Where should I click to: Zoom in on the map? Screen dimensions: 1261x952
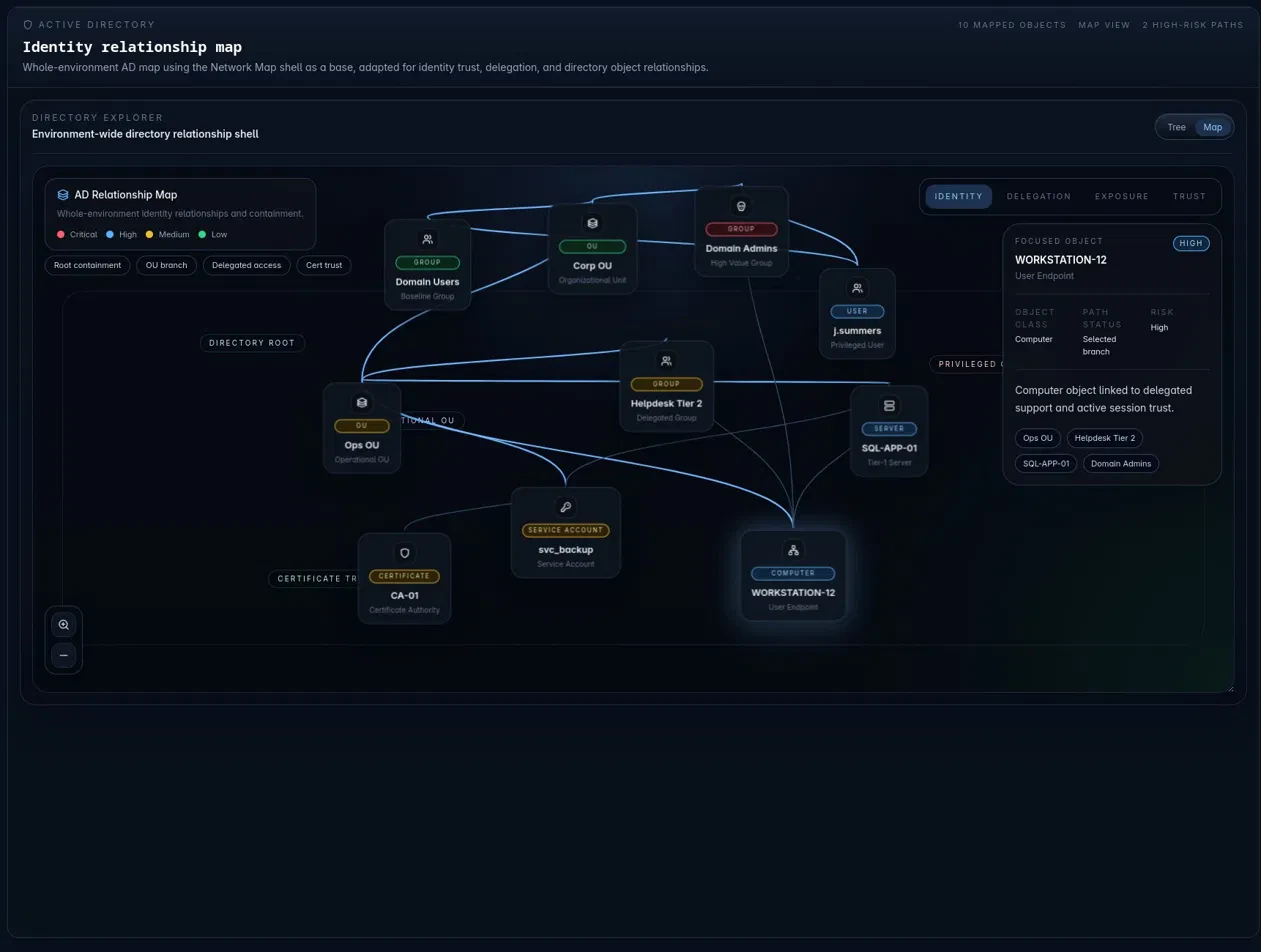click(x=64, y=625)
